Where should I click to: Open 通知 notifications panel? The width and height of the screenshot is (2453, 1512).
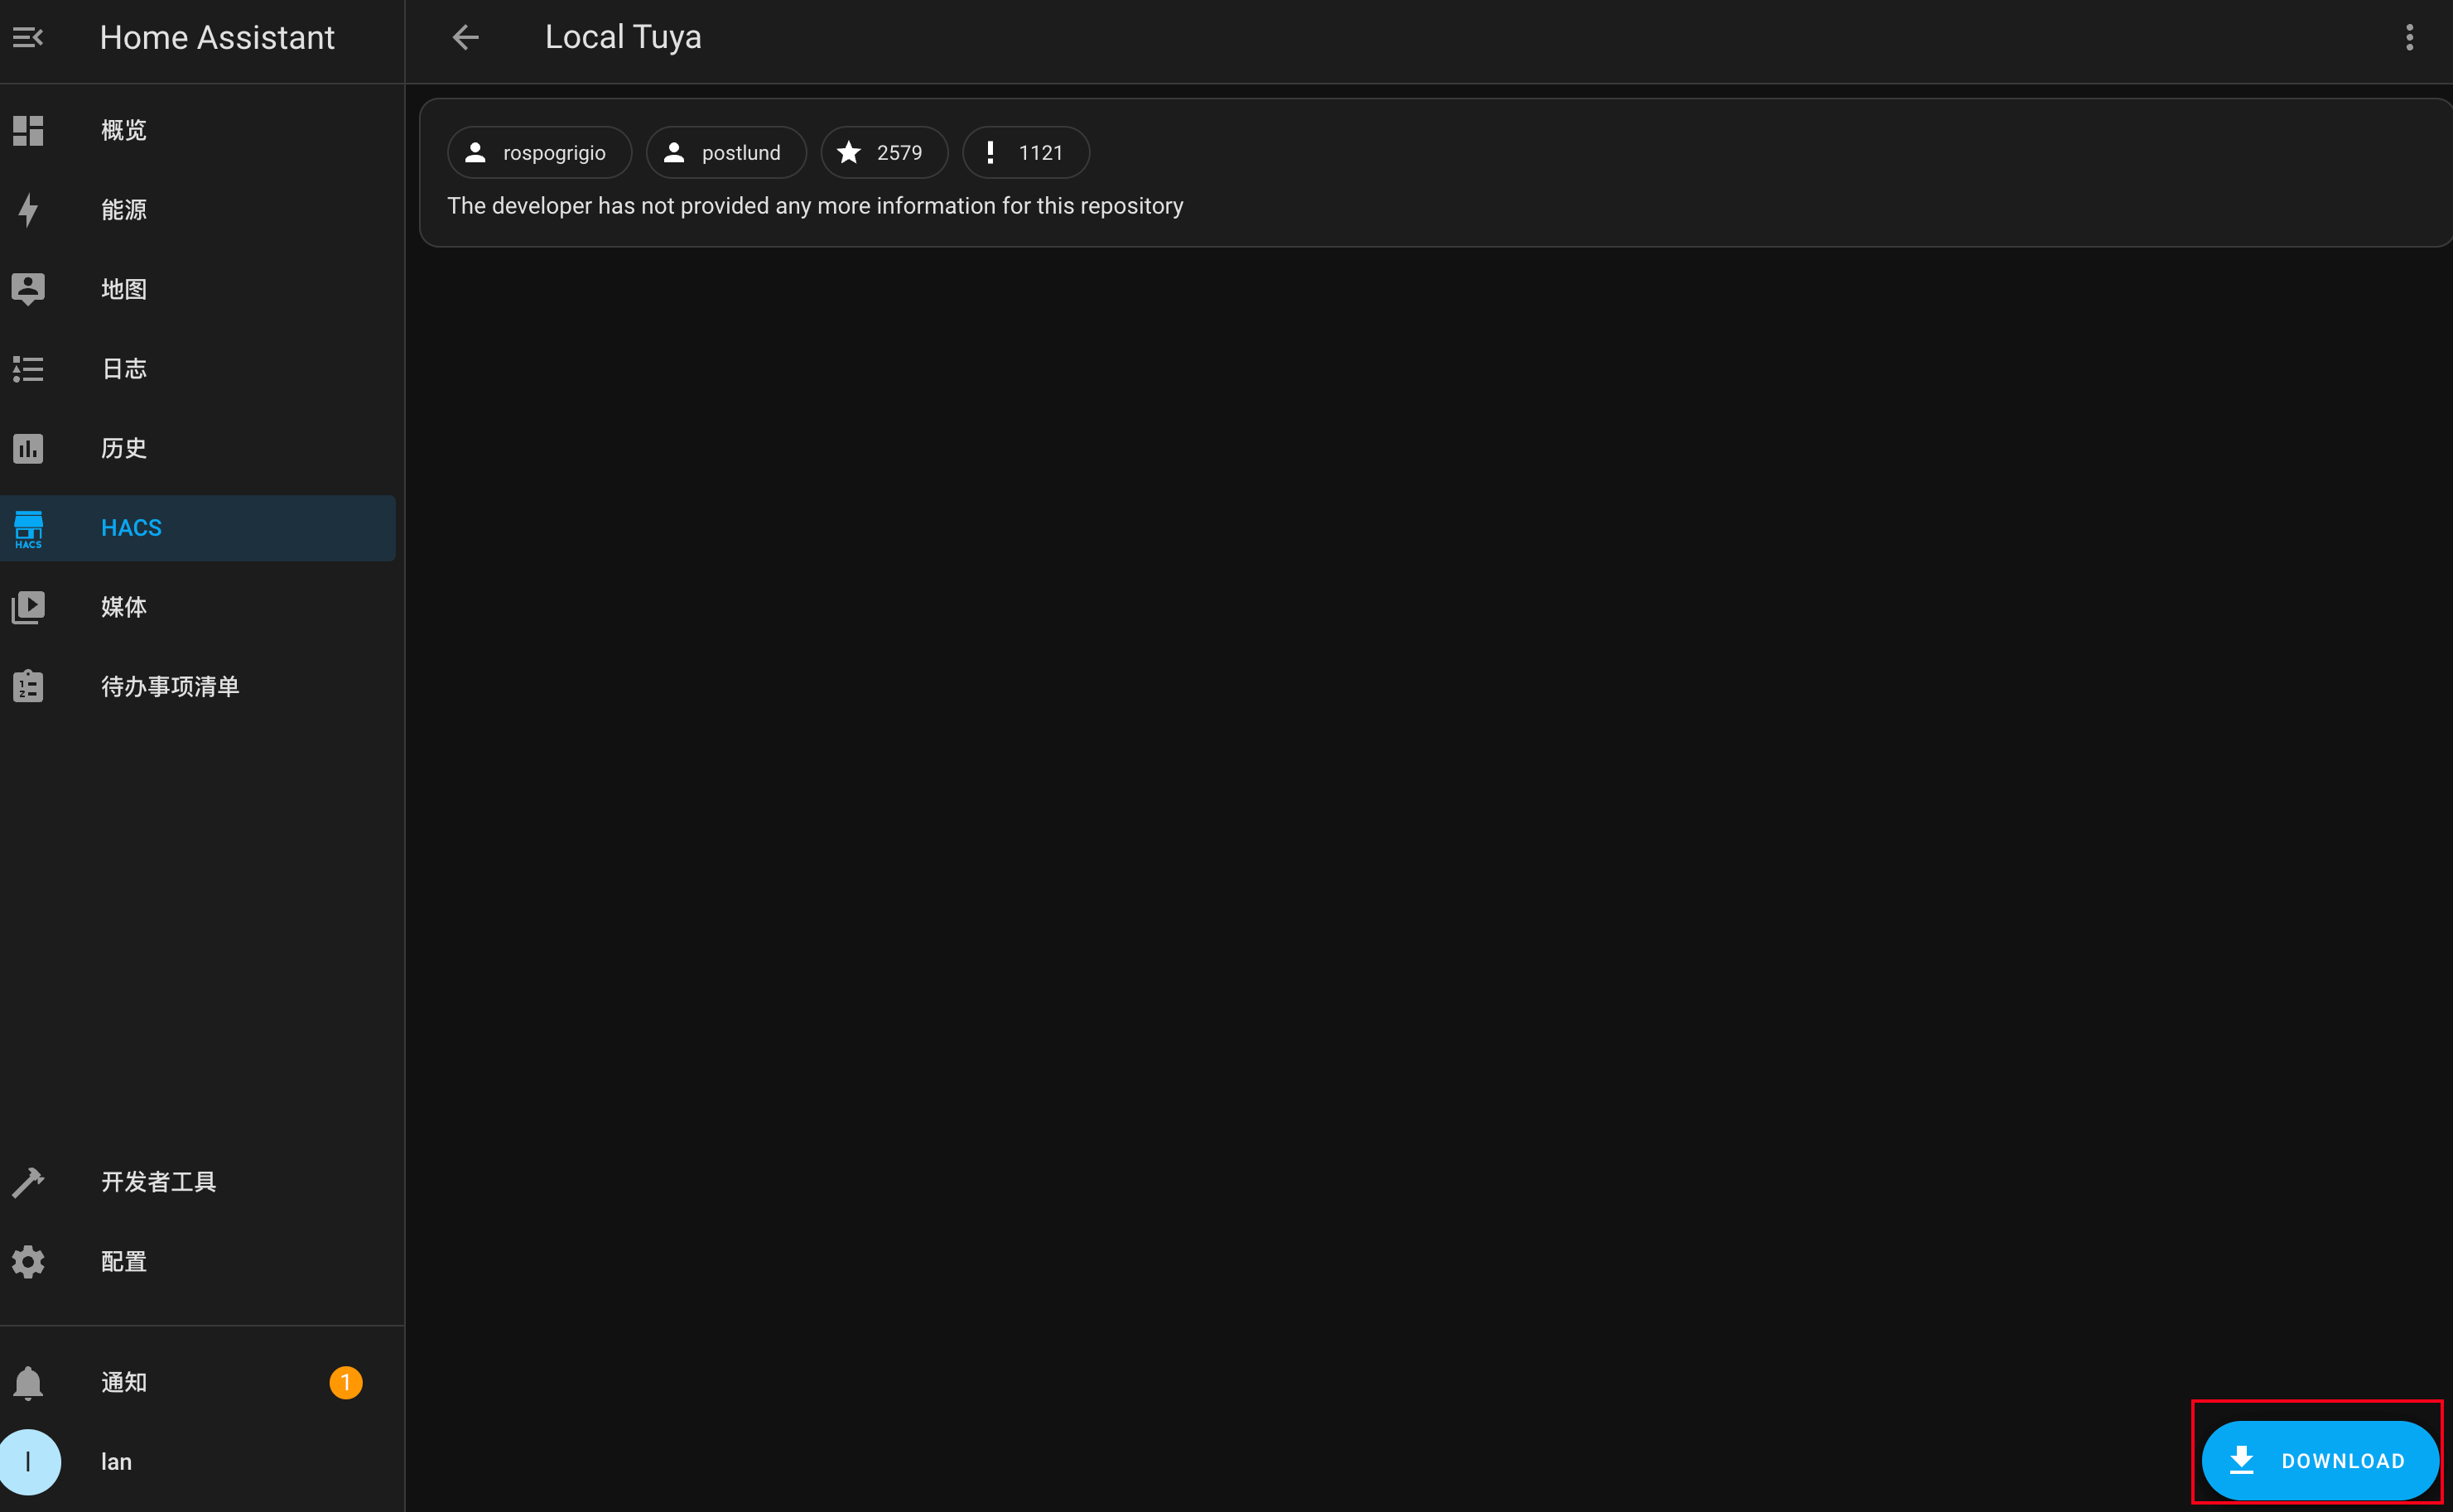(198, 1383)
